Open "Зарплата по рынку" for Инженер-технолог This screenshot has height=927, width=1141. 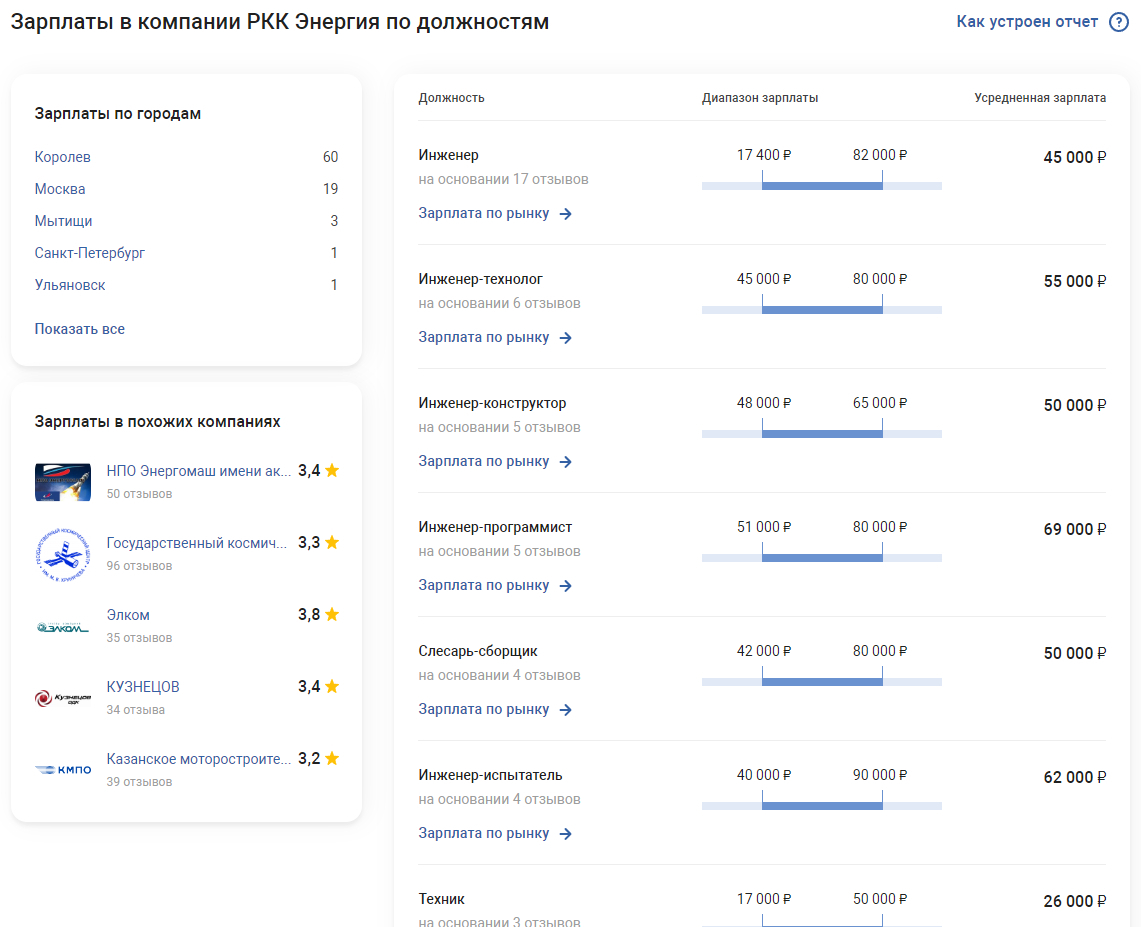tap(484, 337)
